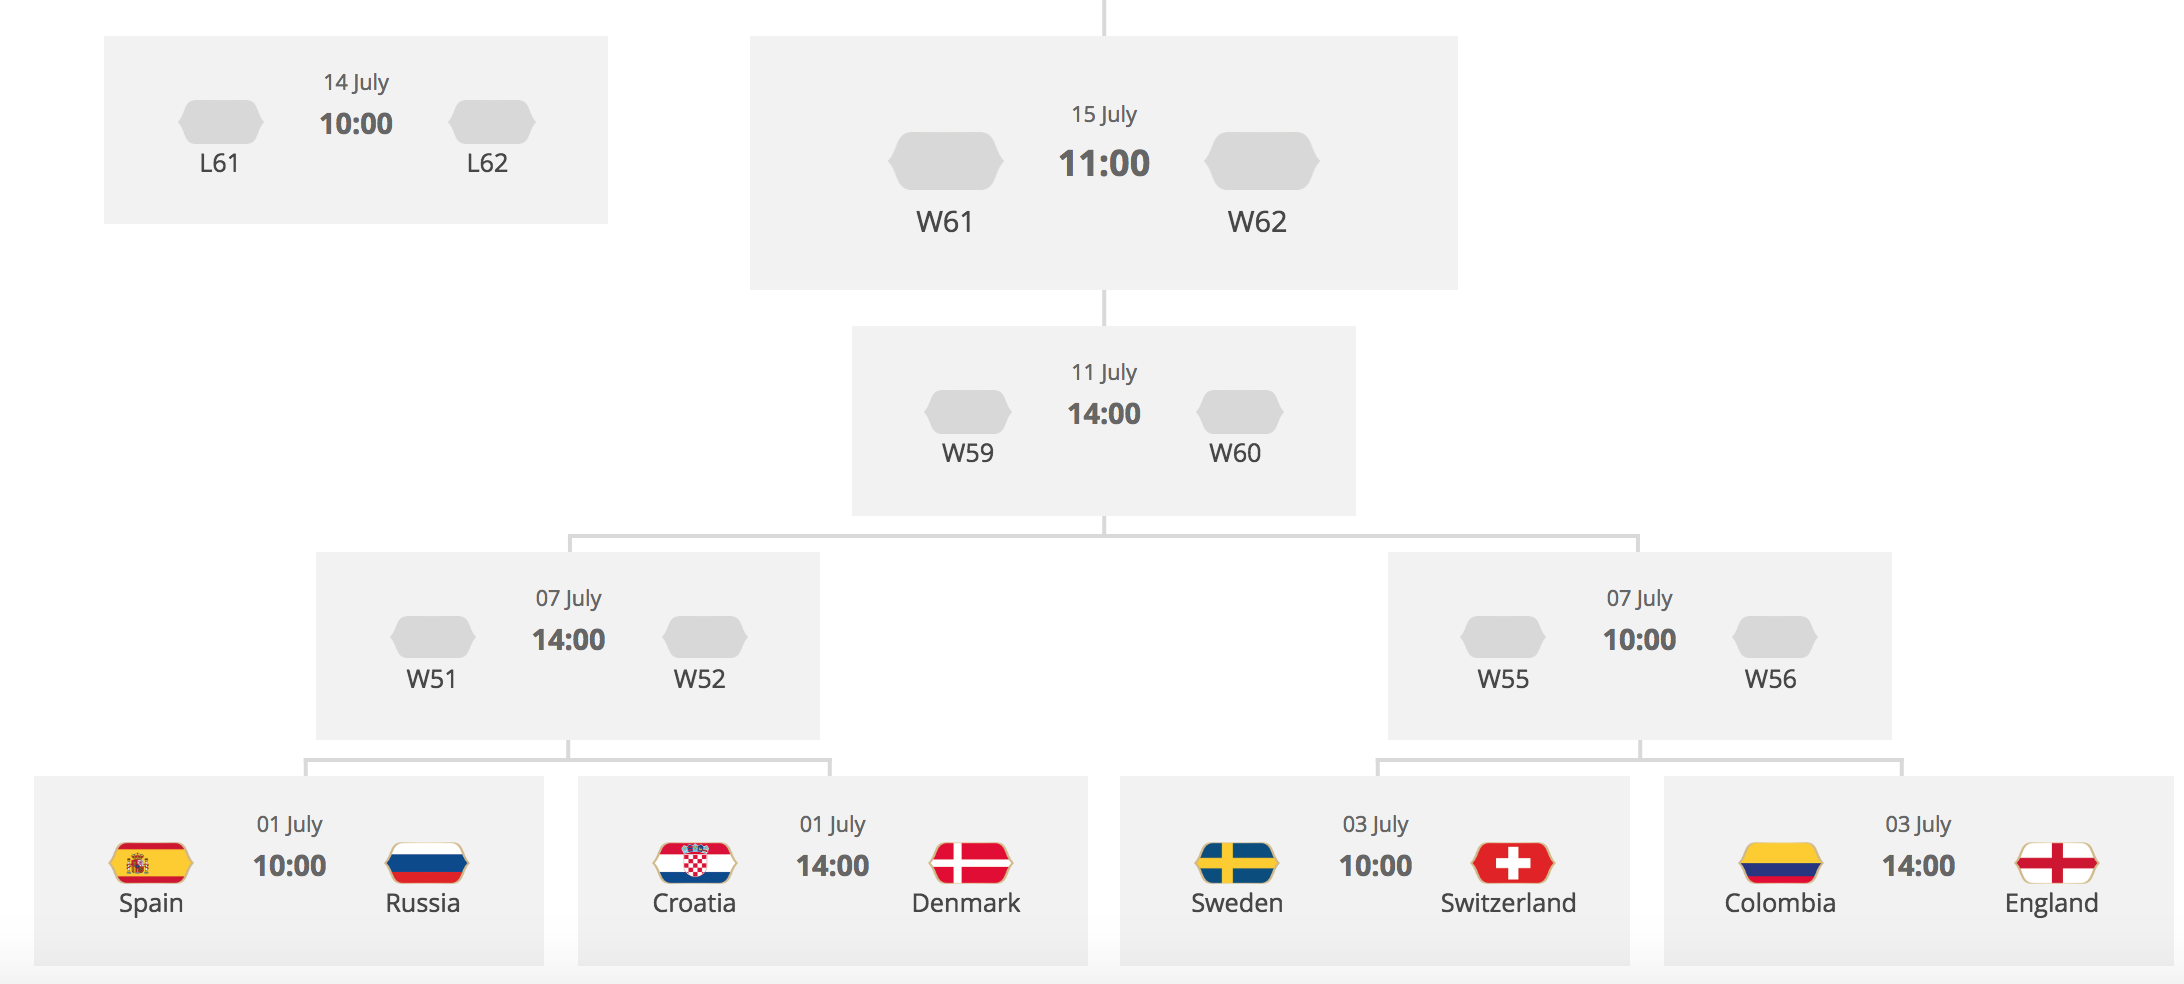The height and width of the screenshot is (984, 2184).
Task: Click the Switzerland flag icon
Action: (1513, 863)
